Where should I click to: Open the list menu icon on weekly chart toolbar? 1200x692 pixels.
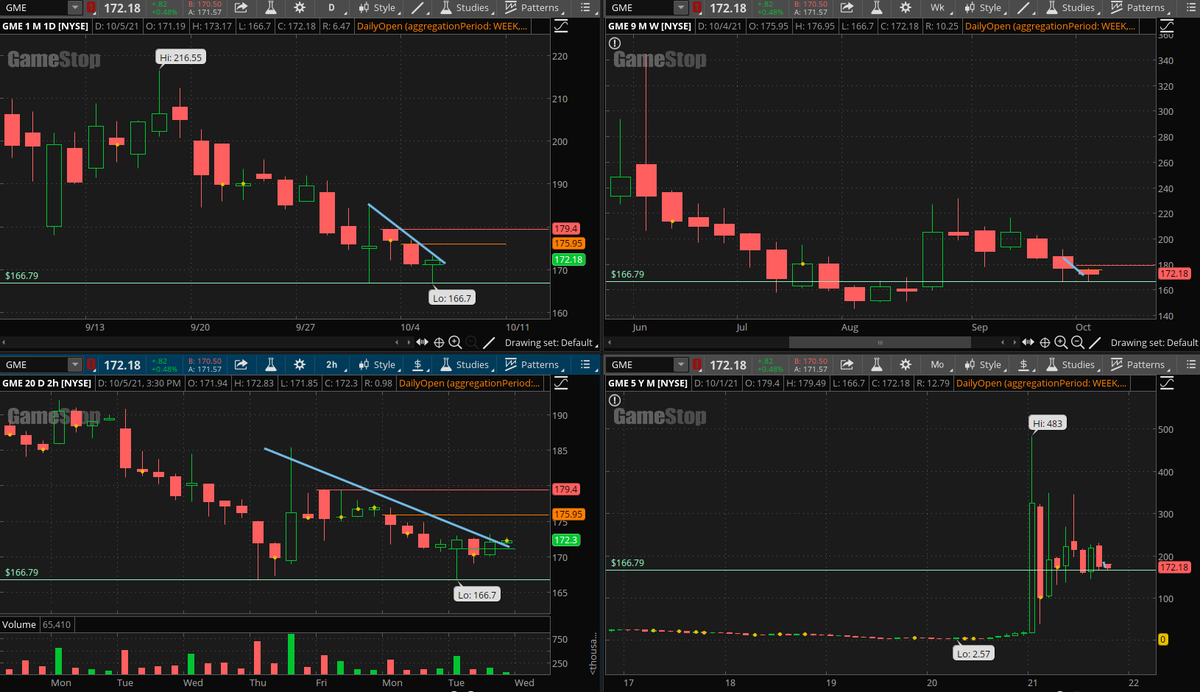point(1190,8)
